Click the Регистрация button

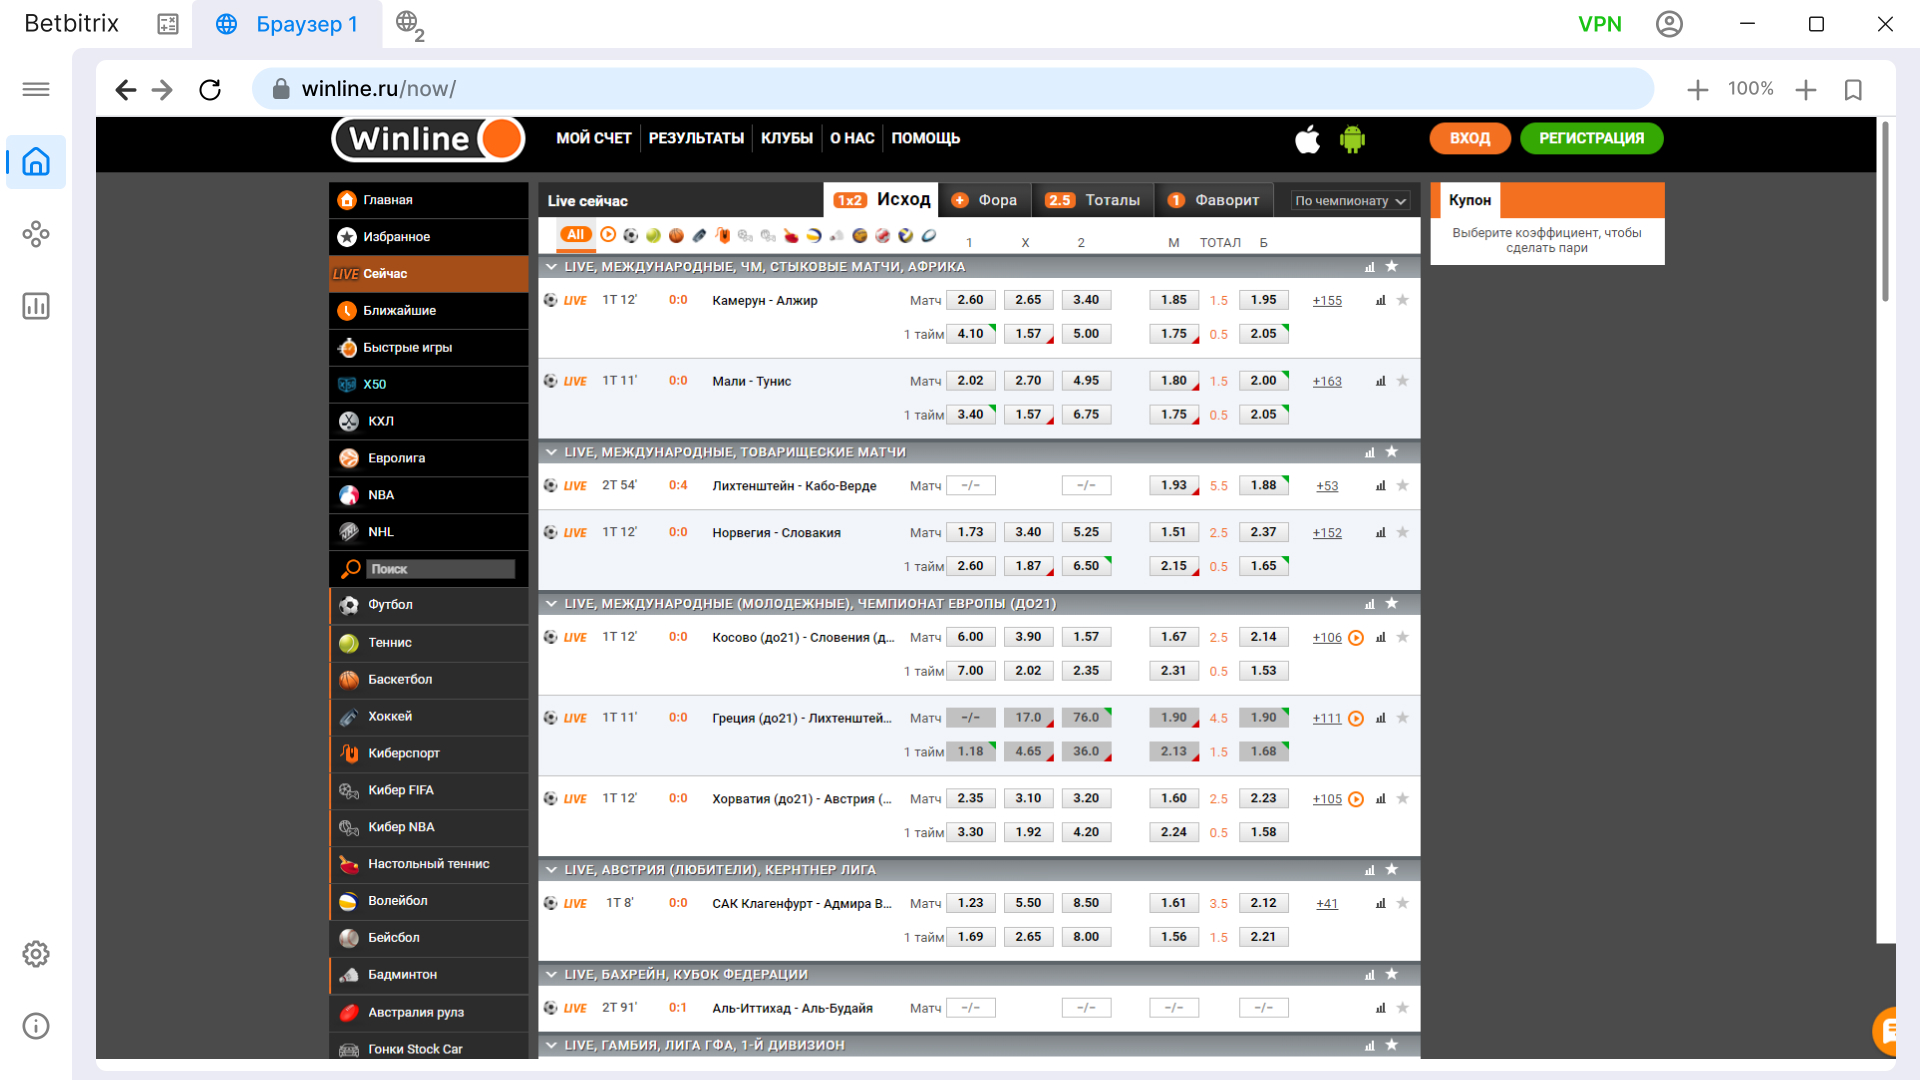click(x=1591, y=138)
